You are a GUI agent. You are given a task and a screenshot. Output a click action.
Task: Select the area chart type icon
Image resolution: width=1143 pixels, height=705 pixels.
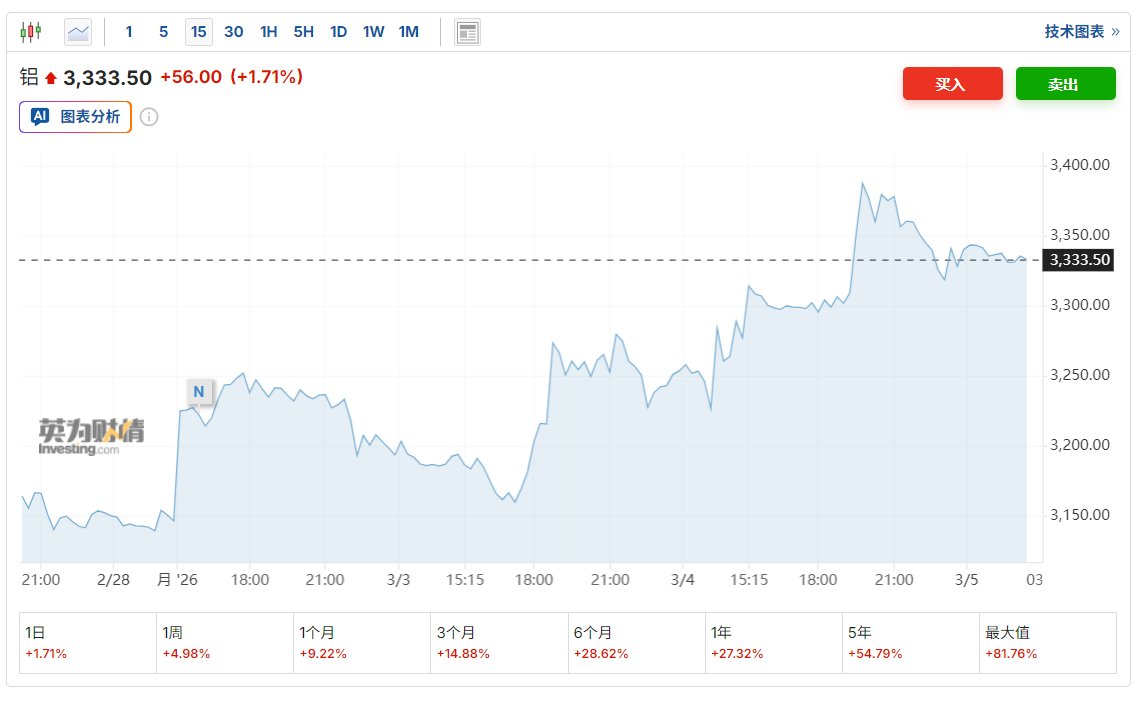pos(78,32)
